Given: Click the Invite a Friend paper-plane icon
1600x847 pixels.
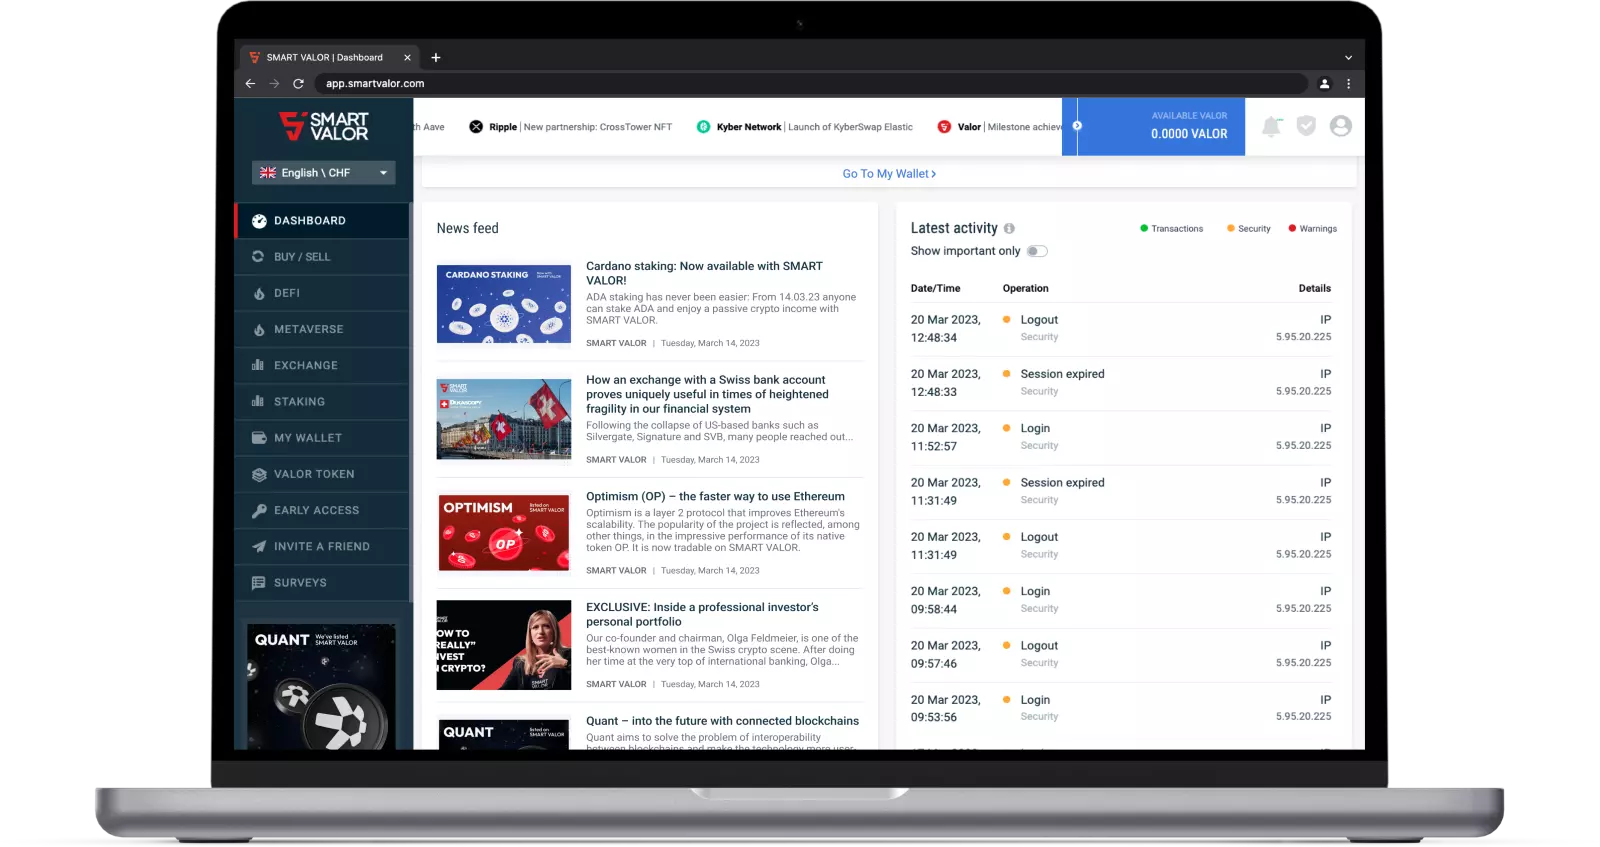Looking at the screenshot, I should pos(259,546).
